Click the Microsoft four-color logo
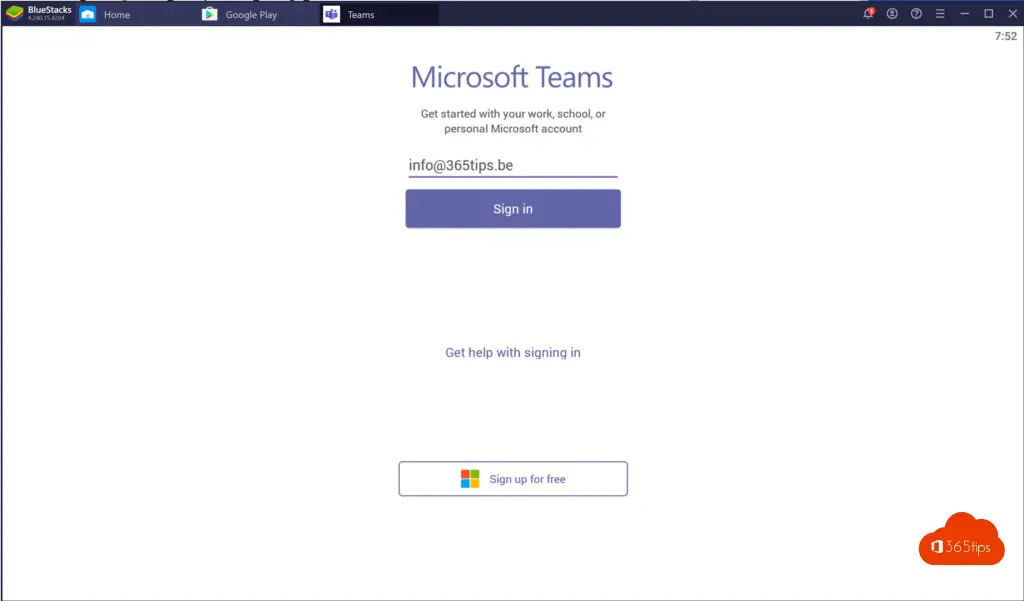Image resolution: width=1024 pixels, height=601 pixels. pyautogui.click(x=470, y=479)
